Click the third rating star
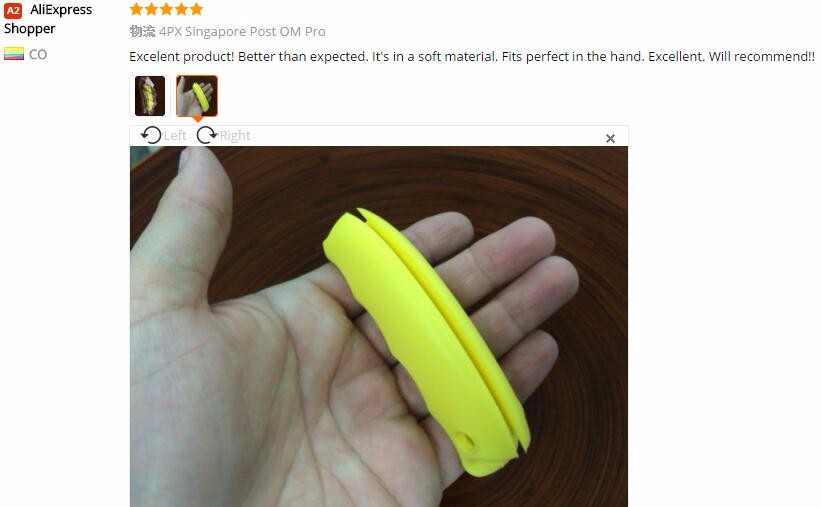Screen dimensions: 821x507 [167, 9]
